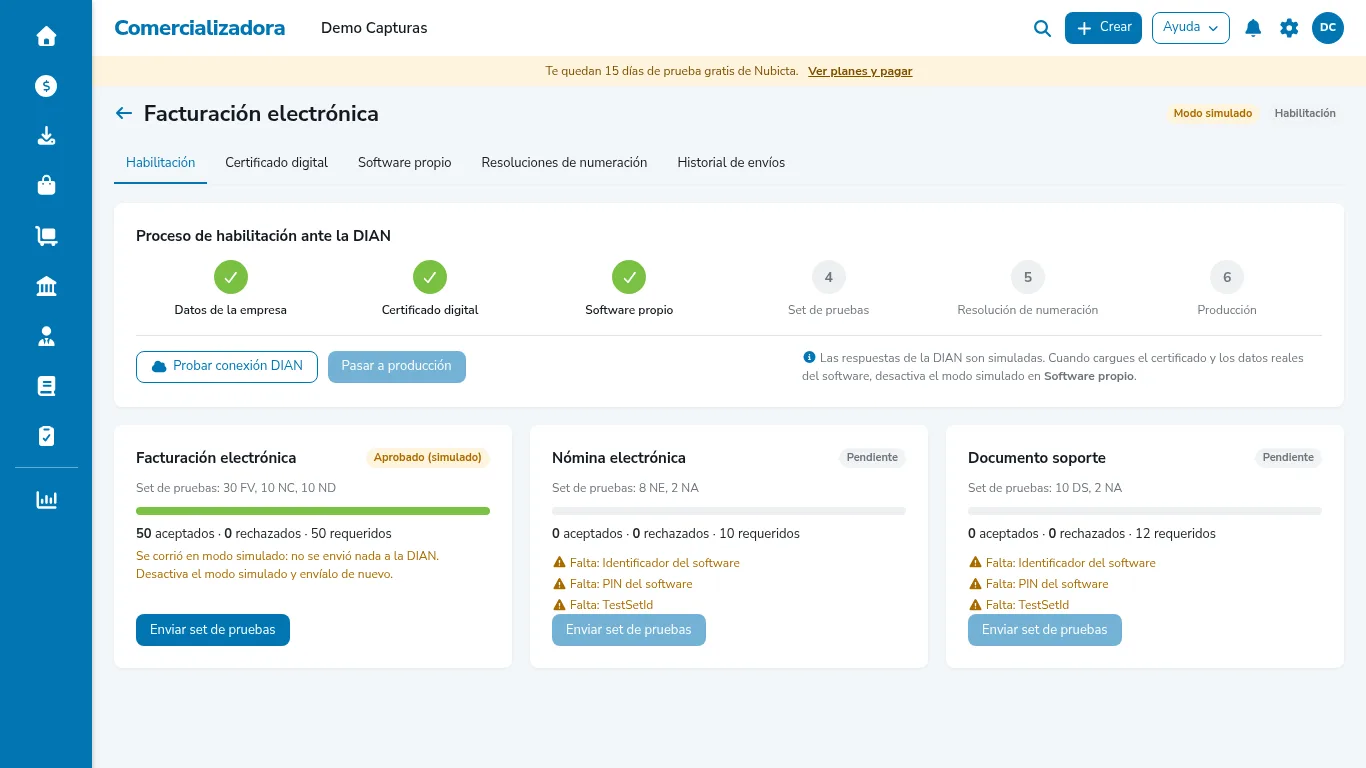The image size is (1366, 768).
Task: Click the Facturación electrónica green progress bar
Action: pos(313,511)
